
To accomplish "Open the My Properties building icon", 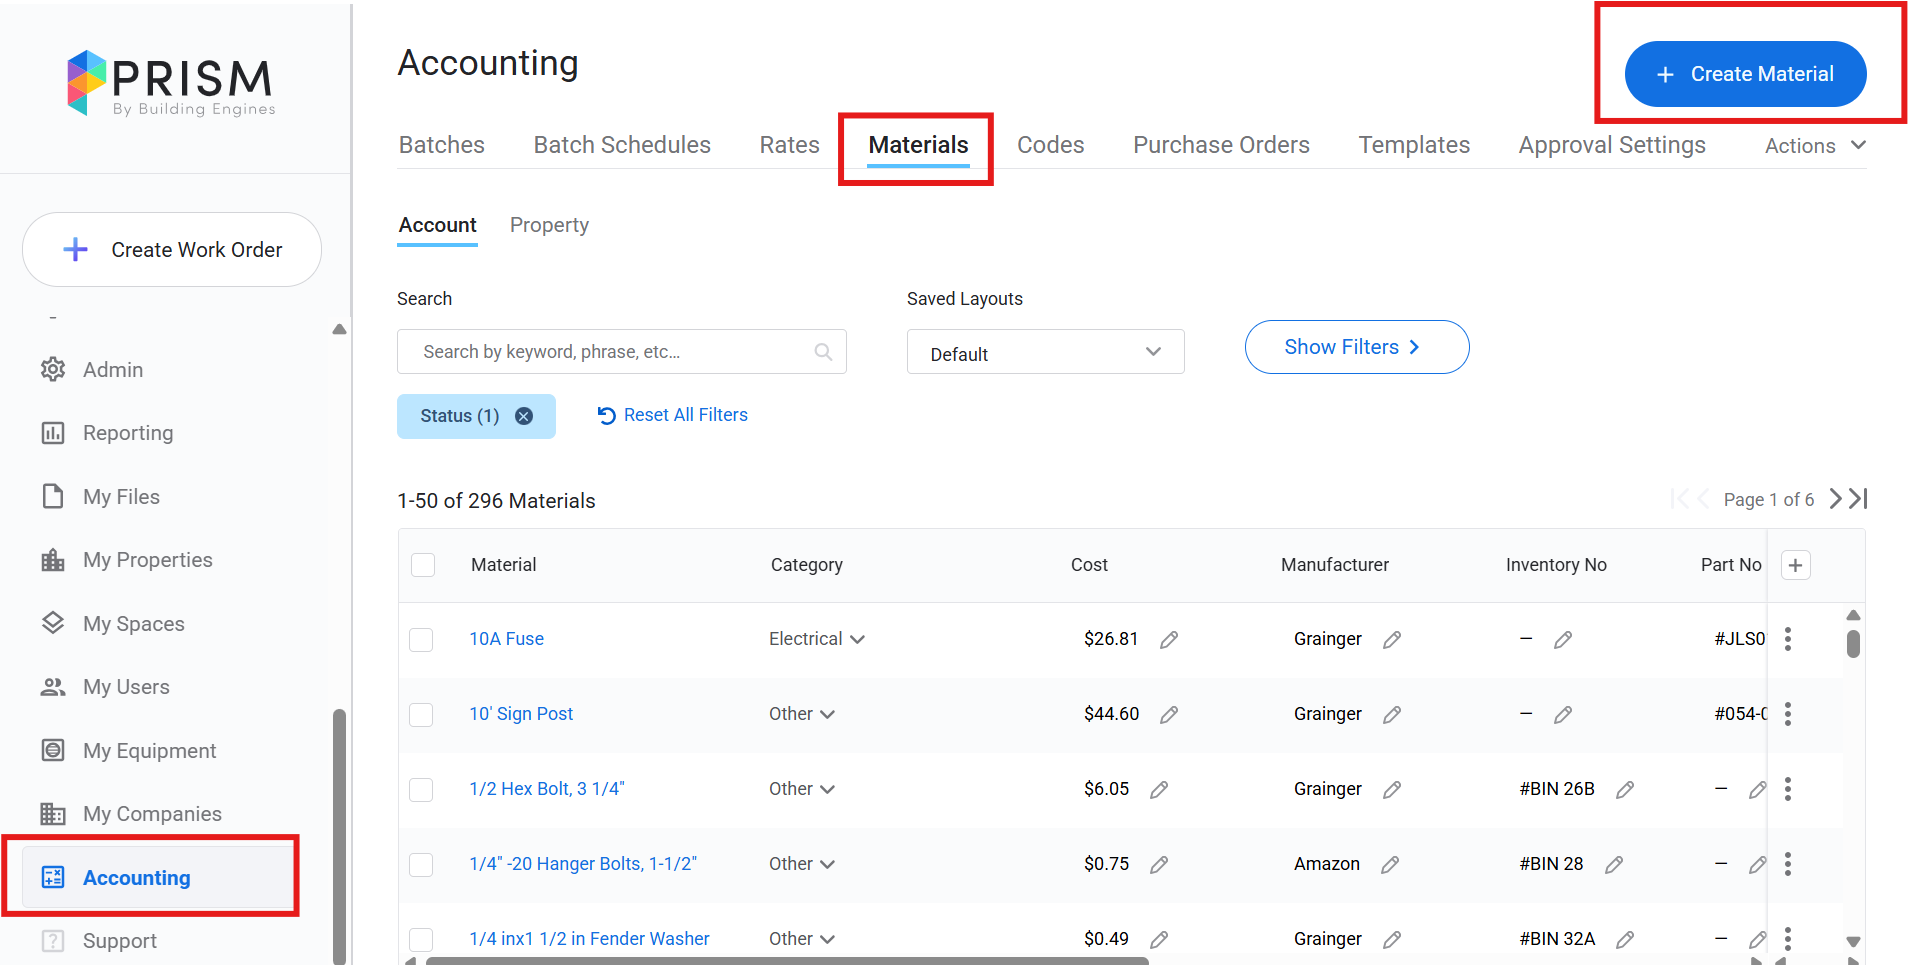I will point(53,560).
